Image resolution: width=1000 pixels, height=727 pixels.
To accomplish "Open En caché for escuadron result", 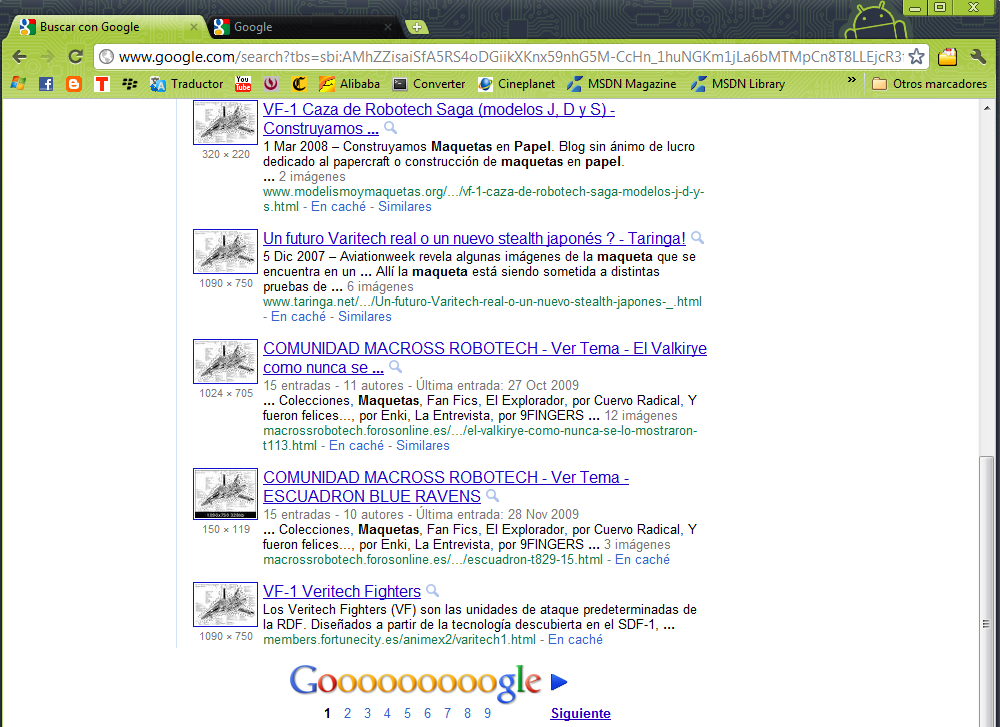I will pos(642,560).
